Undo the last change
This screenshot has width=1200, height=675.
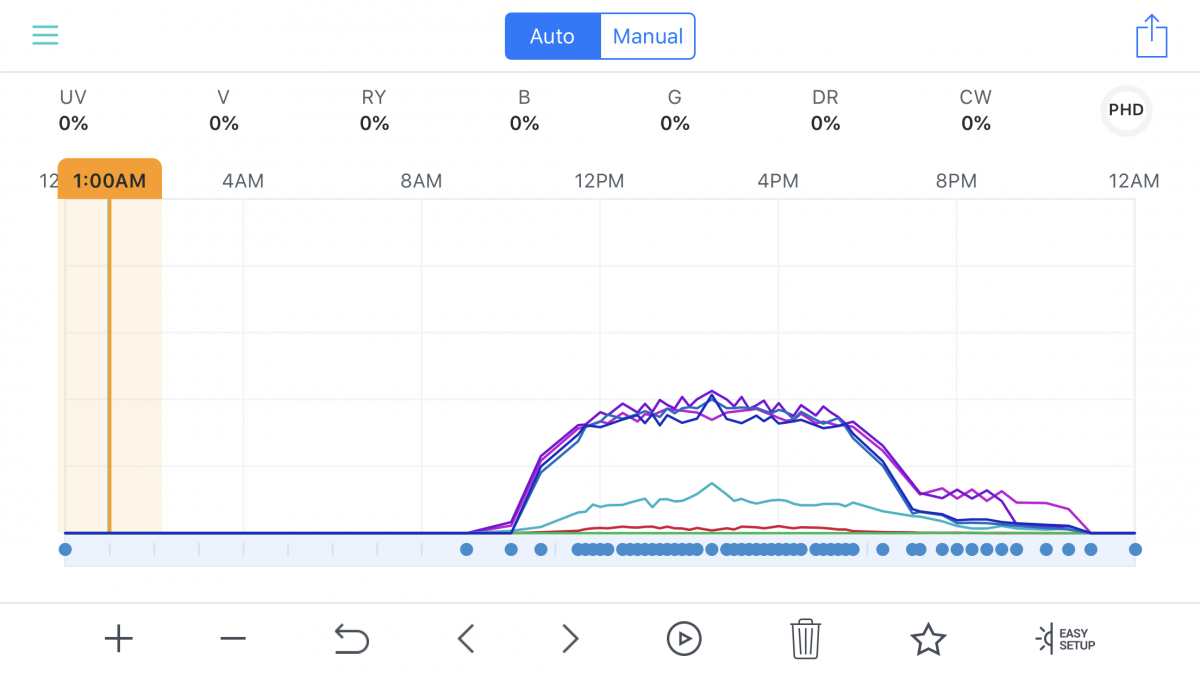pos(351,638)
